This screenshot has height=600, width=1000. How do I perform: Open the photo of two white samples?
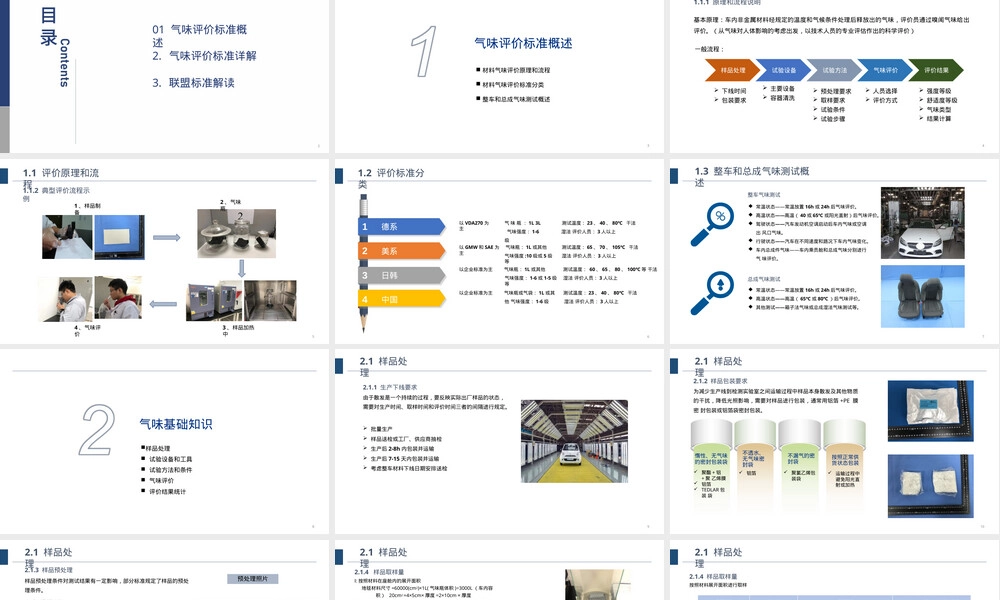[x=930, y=485]
